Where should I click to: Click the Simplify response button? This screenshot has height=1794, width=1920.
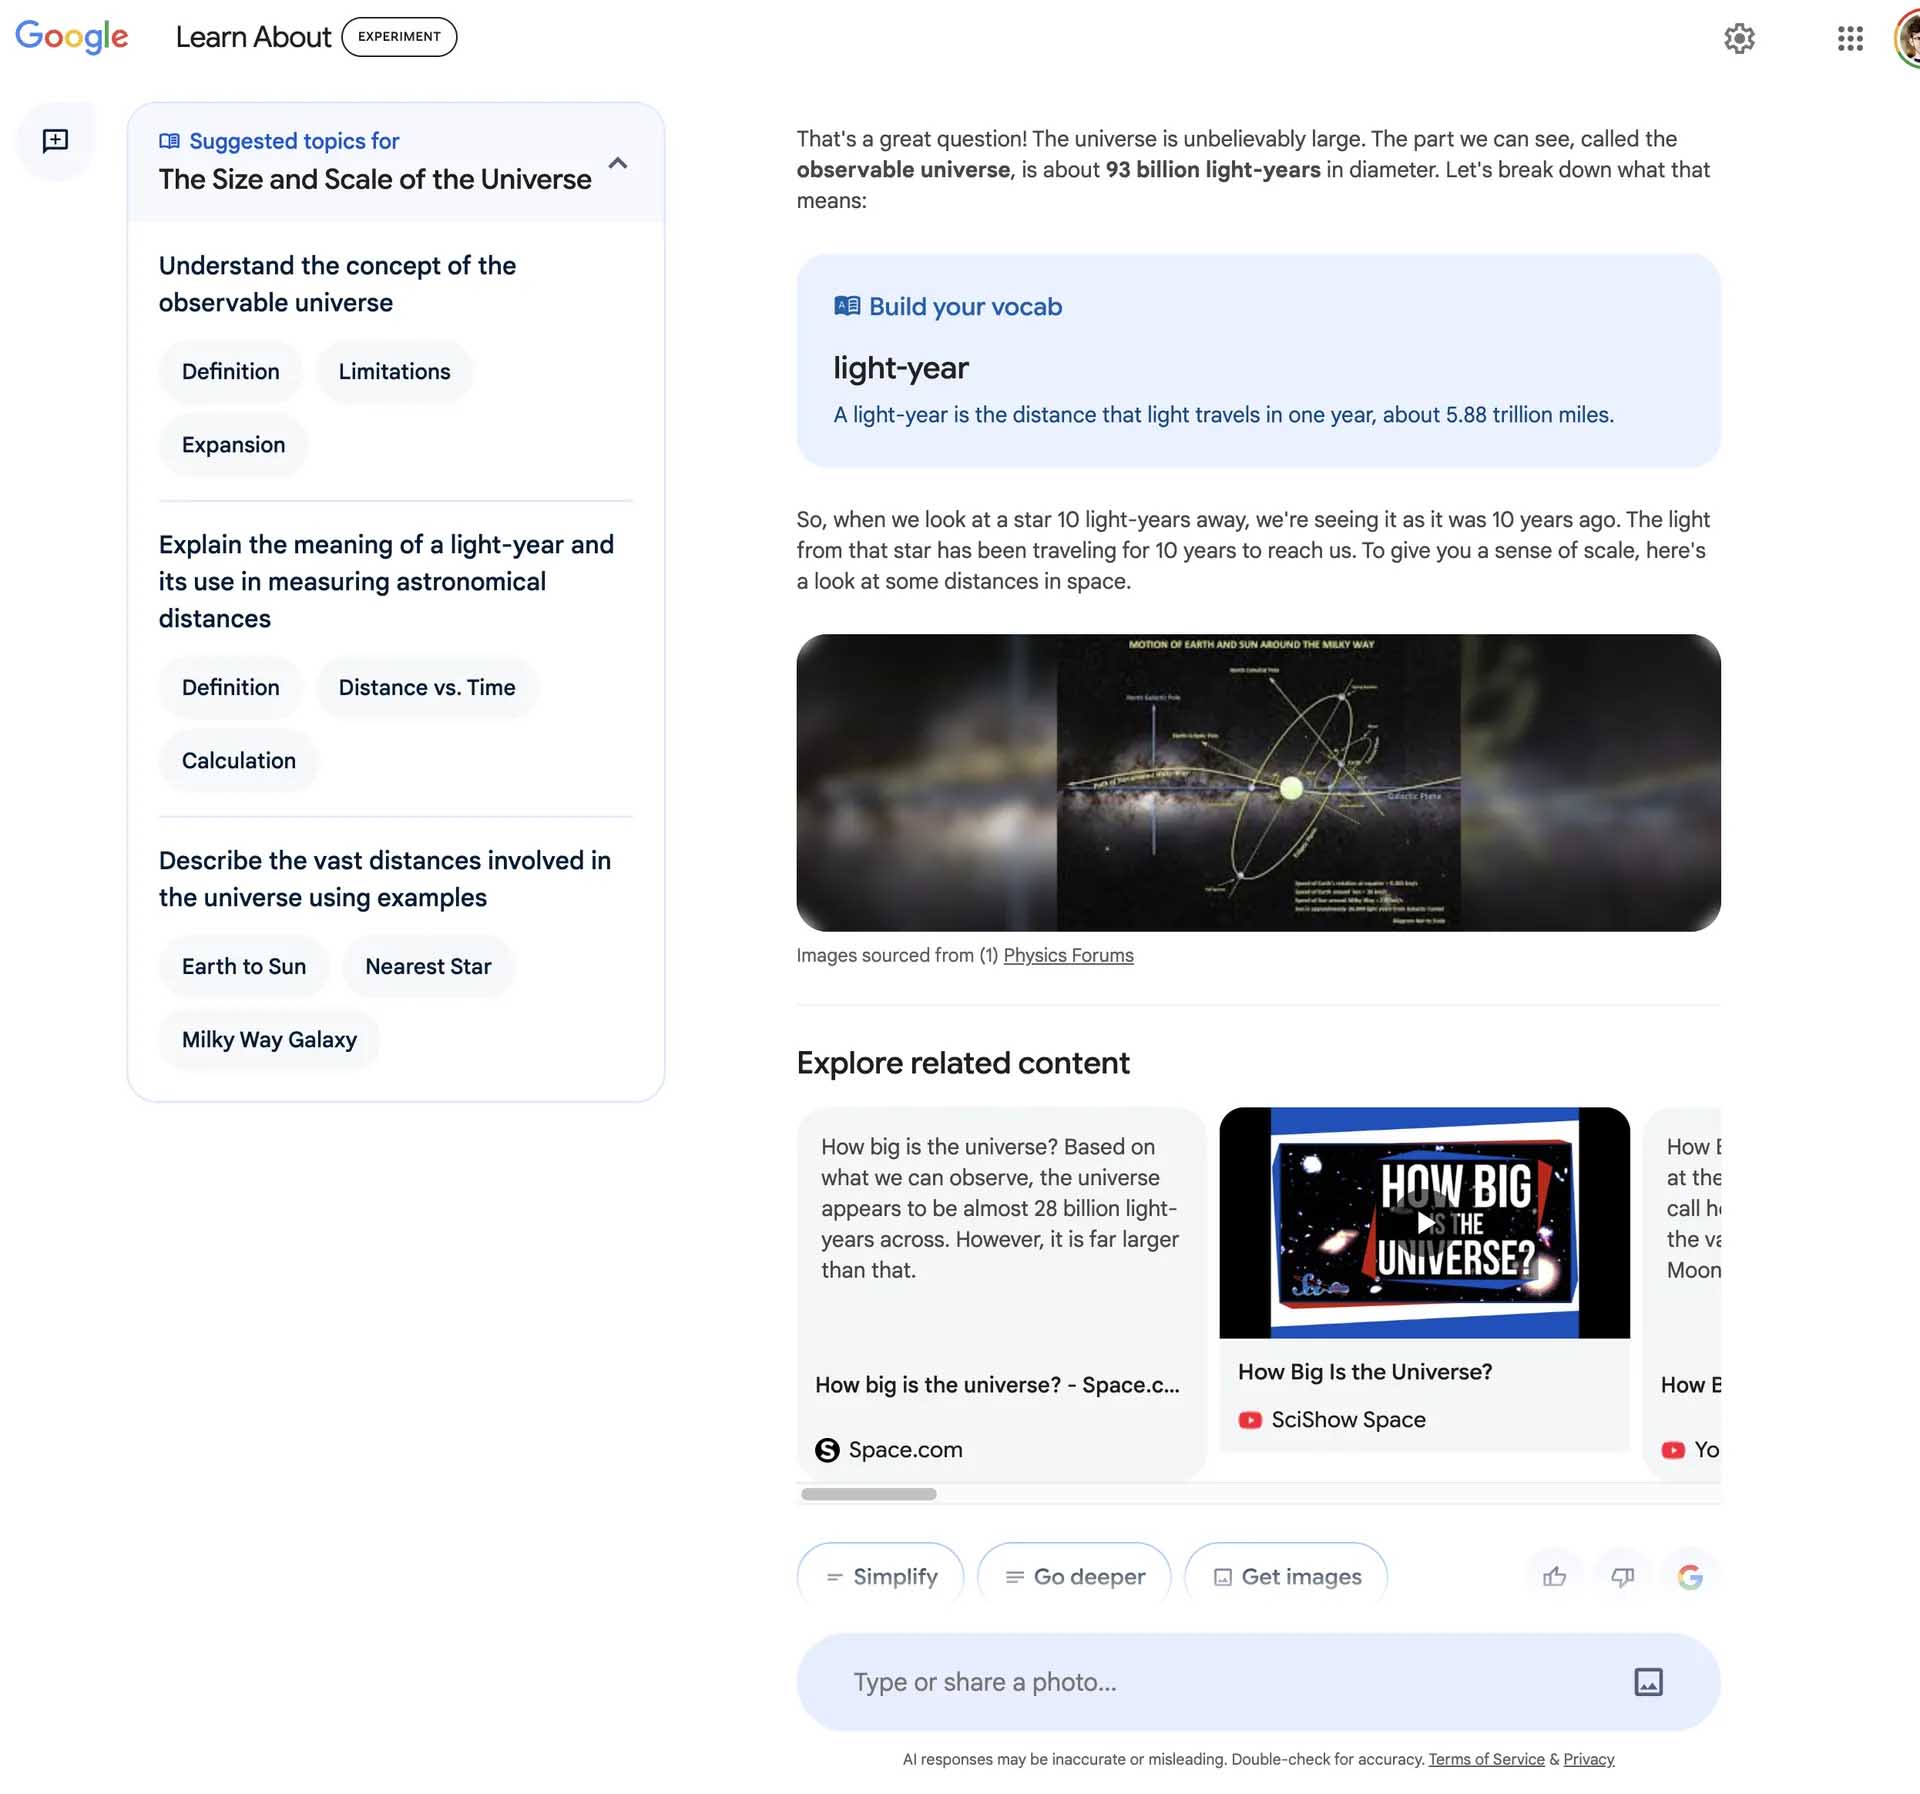(878, 1575)
